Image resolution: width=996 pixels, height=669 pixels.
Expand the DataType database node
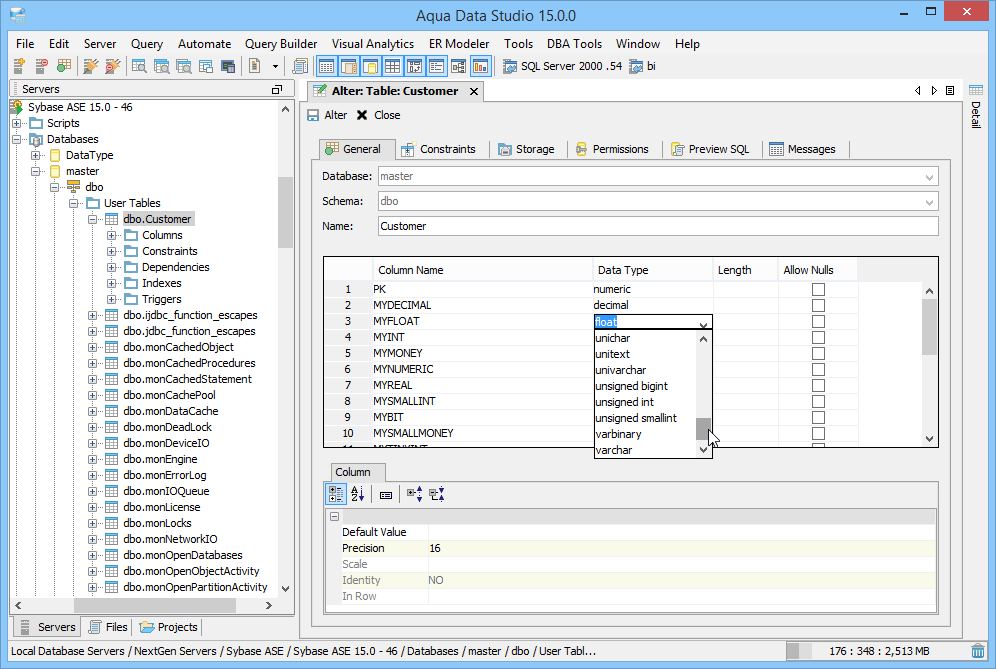click(36, 155)
